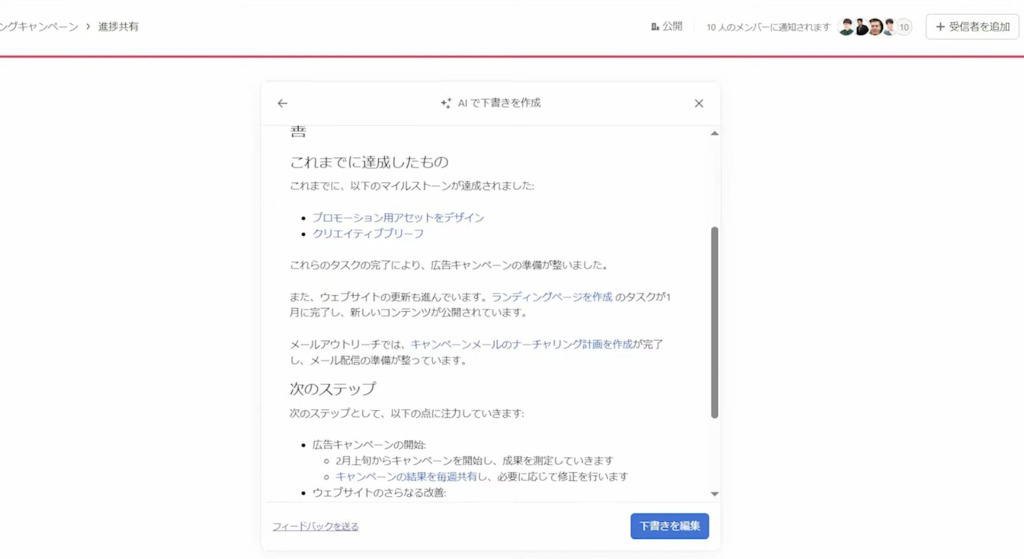Open the キャンペーンの結果を毎週共有 link
The width and height of the screenshot is (1024, 559).
click(x=406, y=477)
